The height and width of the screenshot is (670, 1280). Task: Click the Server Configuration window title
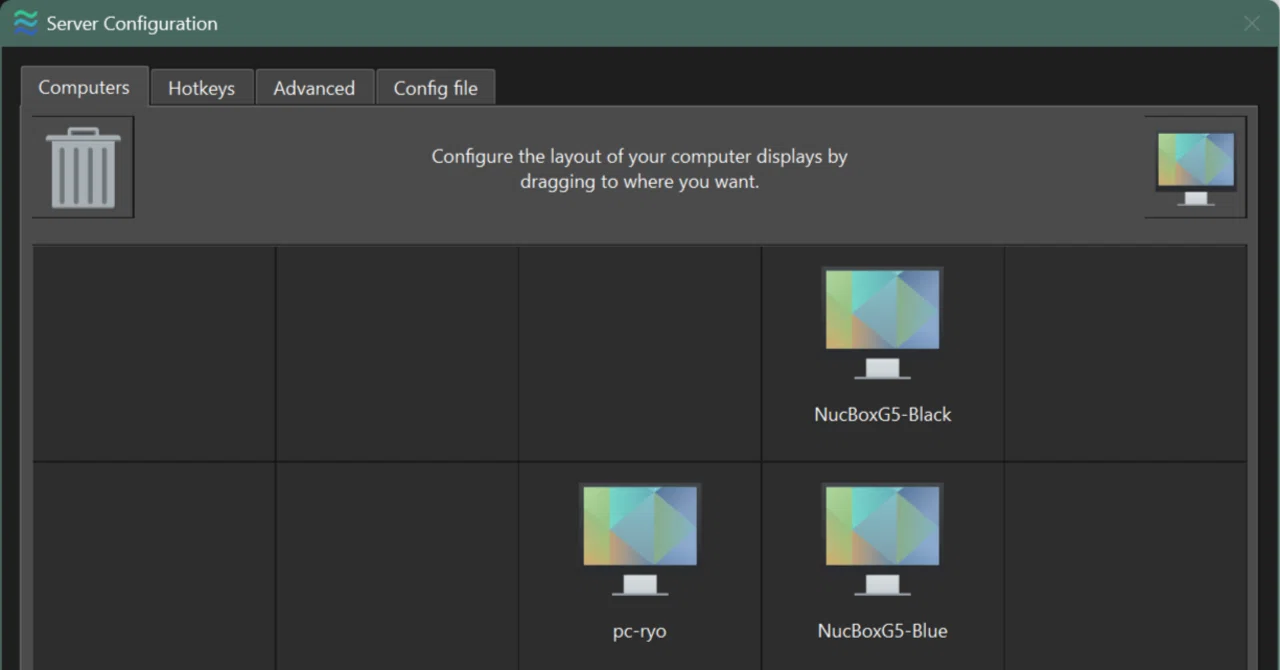[132, 23]
